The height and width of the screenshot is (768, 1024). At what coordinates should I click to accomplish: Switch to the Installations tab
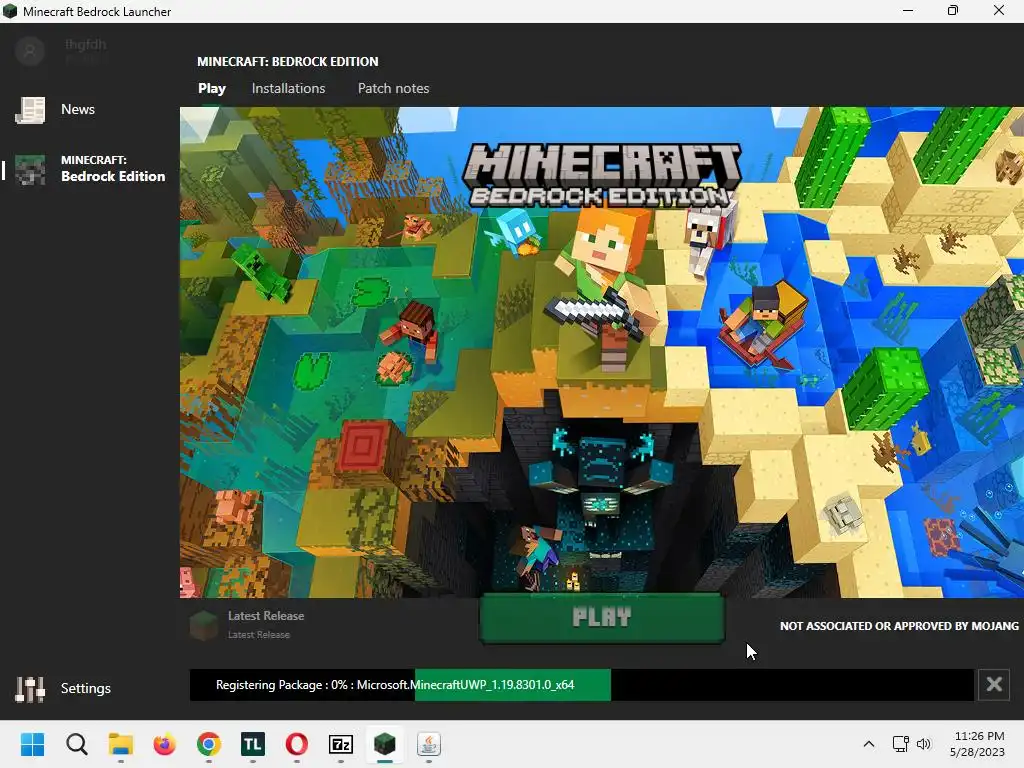[x=288, y=88]
